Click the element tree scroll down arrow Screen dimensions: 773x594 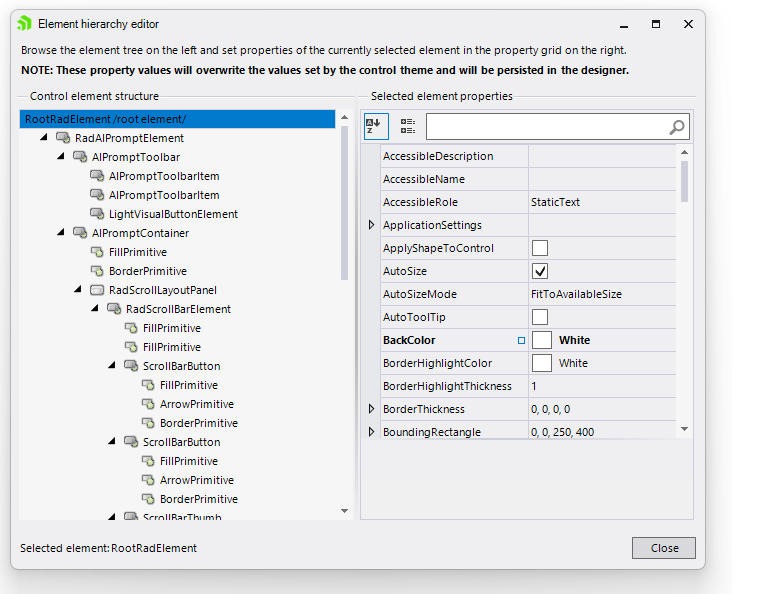pyautogui.click(x=345, y=511)
